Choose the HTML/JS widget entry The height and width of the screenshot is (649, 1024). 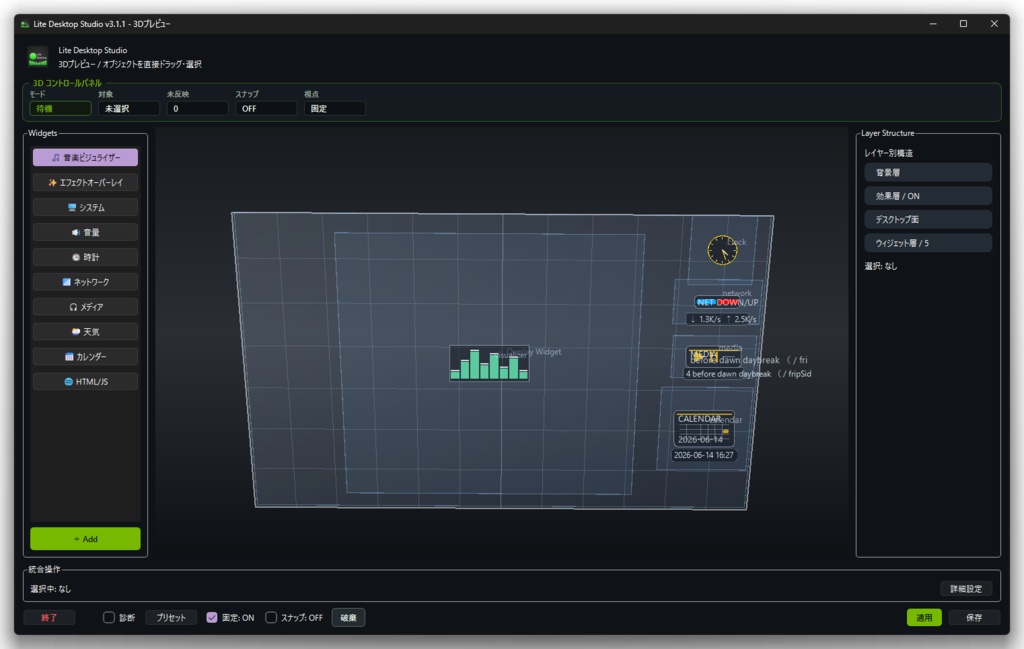pos(86,381)
